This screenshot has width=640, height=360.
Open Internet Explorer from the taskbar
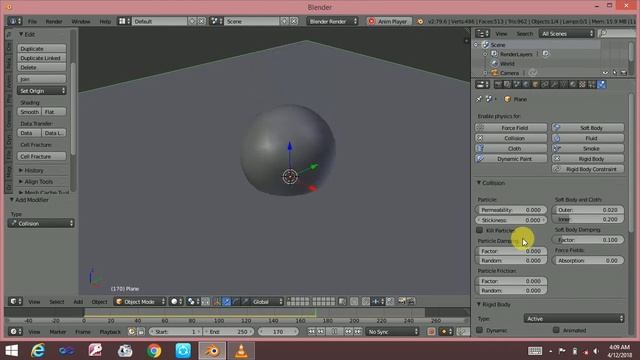pos(38,351)
